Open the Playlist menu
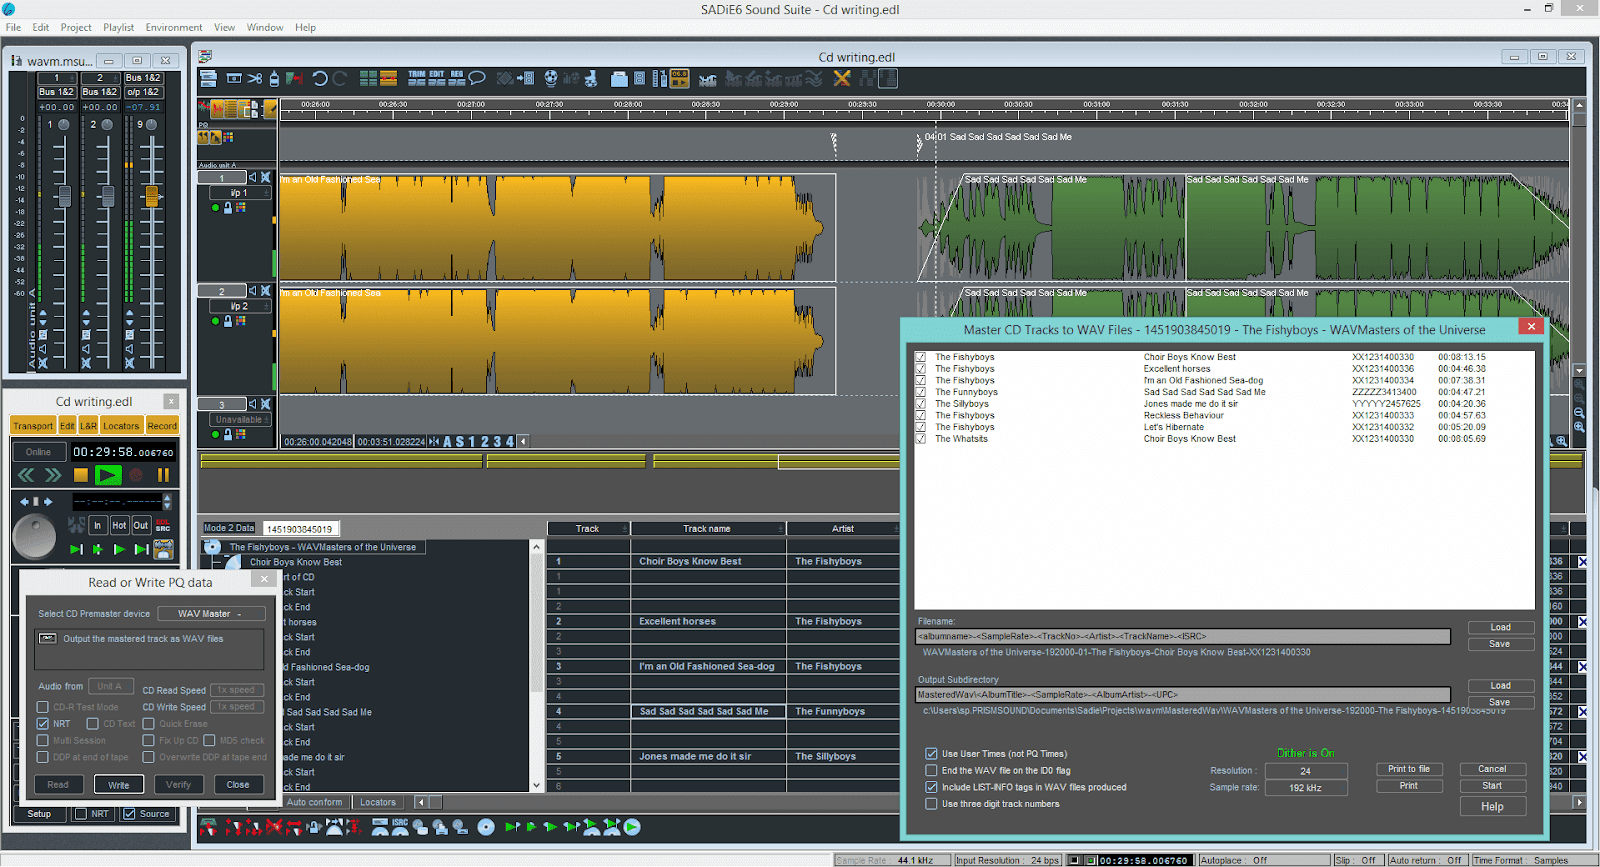Screen dimensions: 1600x867 (x=118, y=27)
